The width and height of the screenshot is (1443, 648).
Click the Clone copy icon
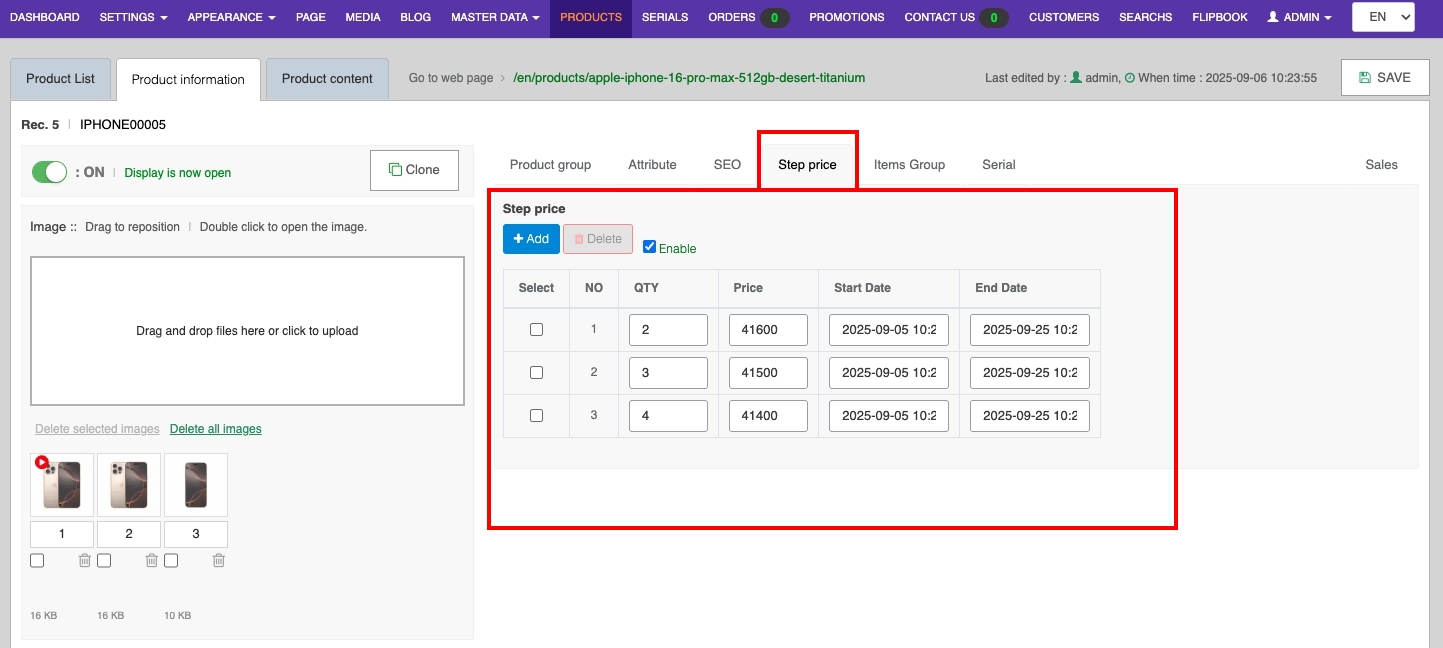pyautogui.click(x=395, y=170)
